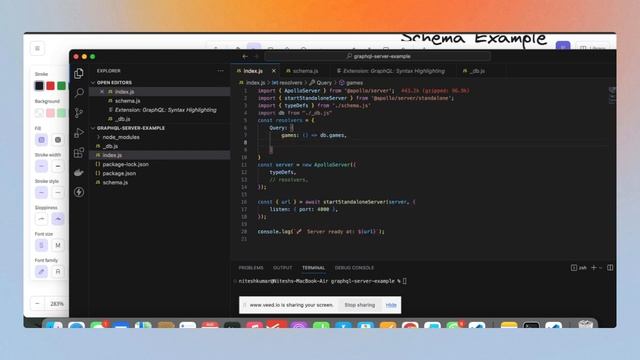Click the graphql-server-example command center search
This screenshot has width=640, height=360.
[x=378, y=56]
